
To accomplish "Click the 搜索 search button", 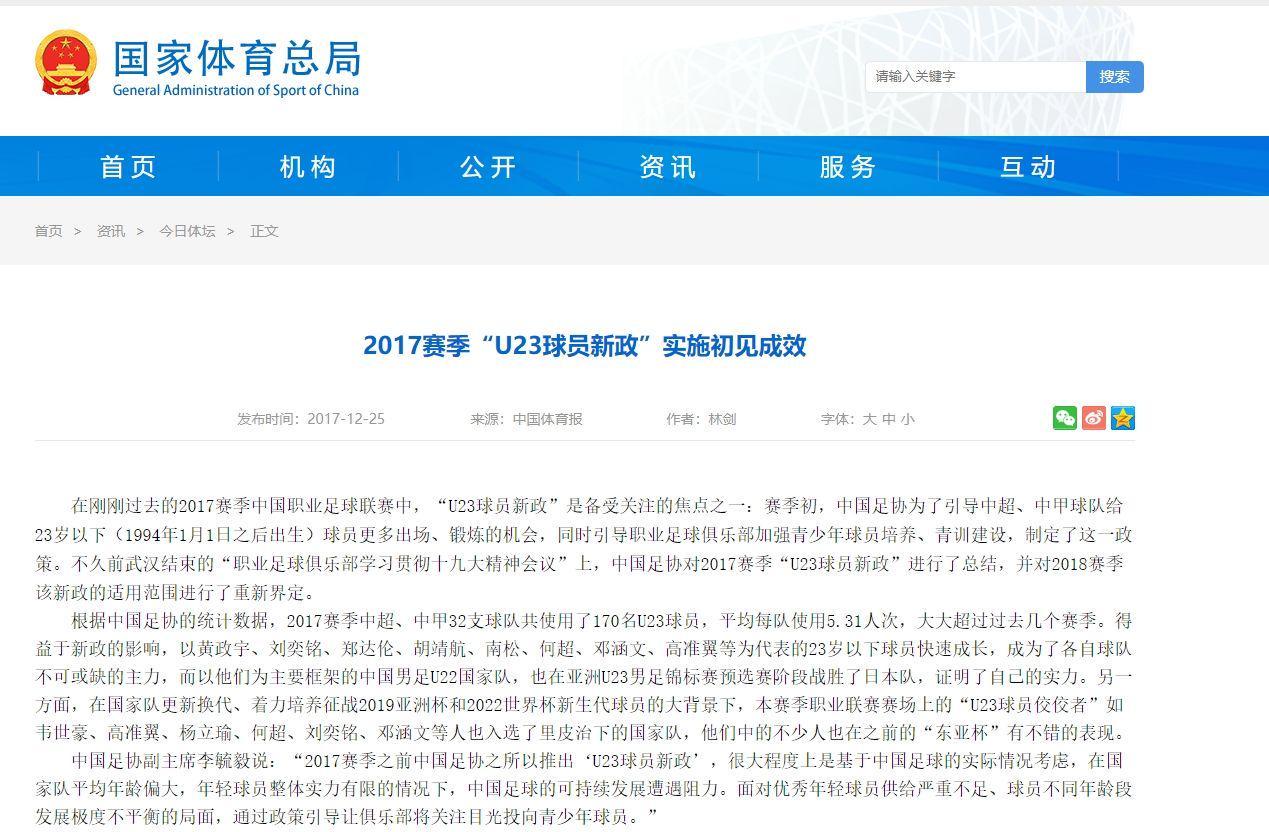I will coord(1114,77).
